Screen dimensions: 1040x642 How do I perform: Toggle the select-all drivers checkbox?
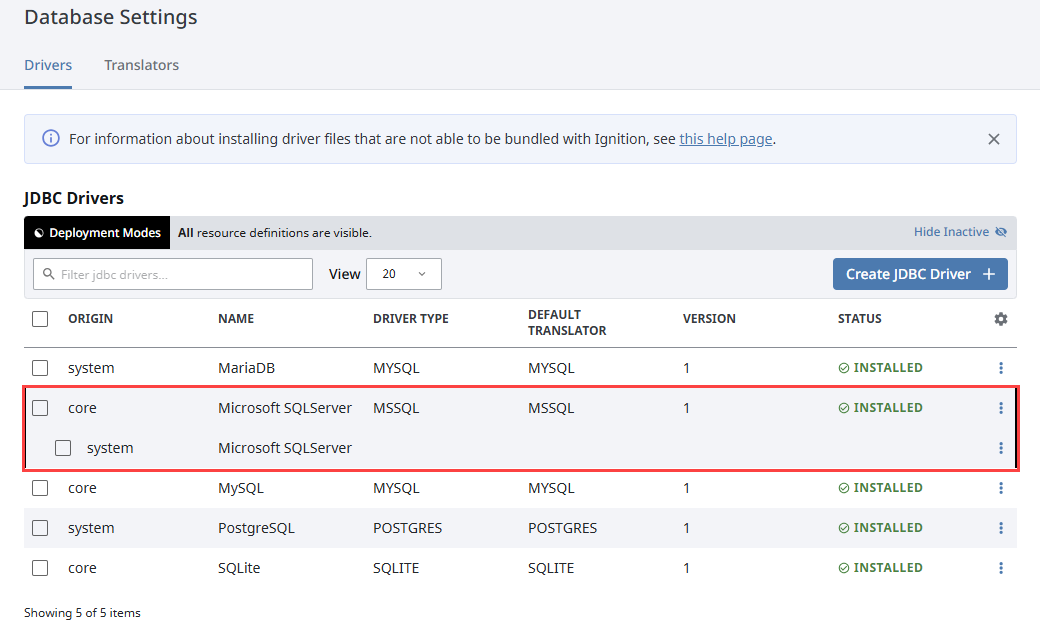(x=40, y=319)
